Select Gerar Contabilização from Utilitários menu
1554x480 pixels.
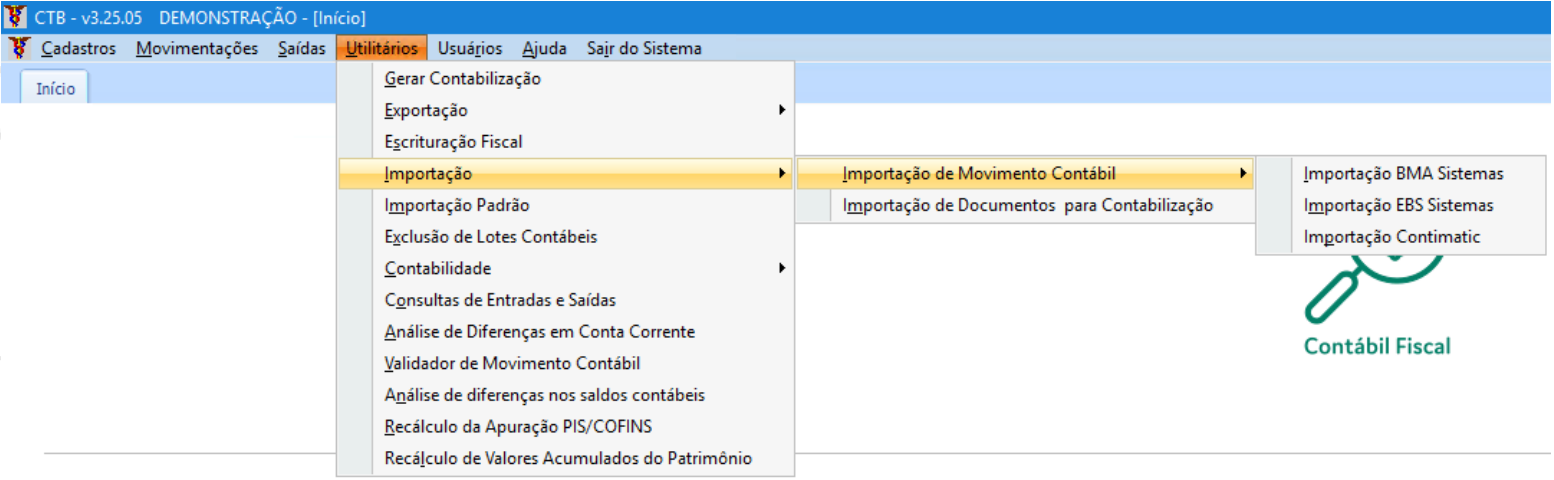tap(462, 79)
